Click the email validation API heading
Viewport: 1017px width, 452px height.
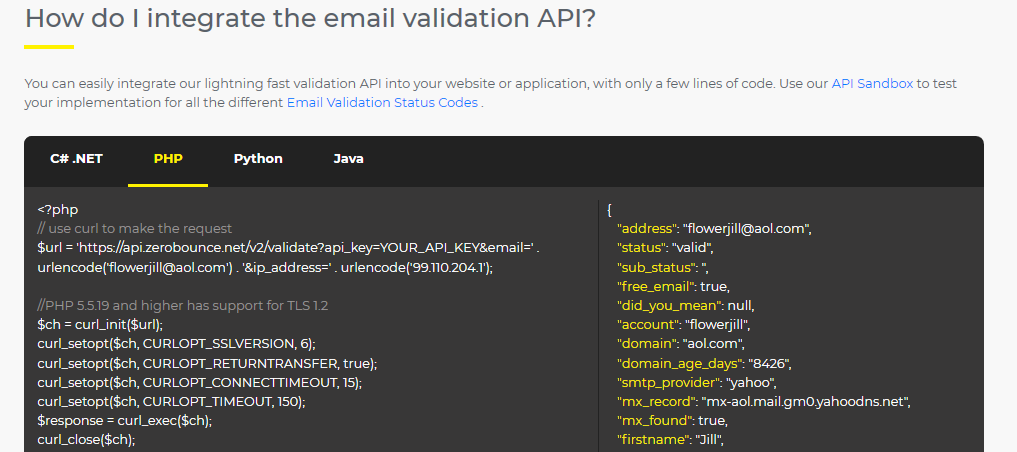pyautogui.click(x=309, y=19)
